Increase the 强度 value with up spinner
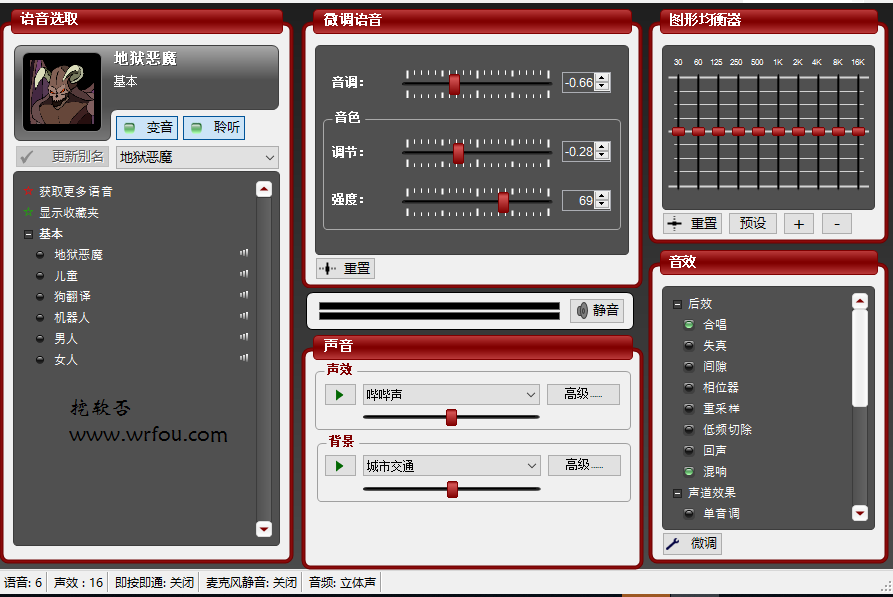Viewport: 893px width, 597px height. (x=603, y=196)
